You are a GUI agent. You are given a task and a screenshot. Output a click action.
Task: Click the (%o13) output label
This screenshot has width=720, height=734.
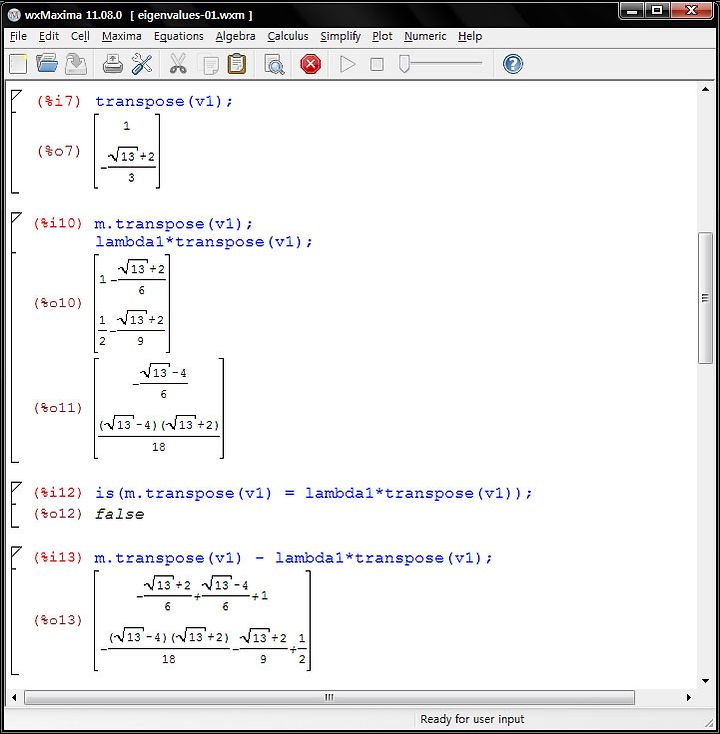click(58, 620)
